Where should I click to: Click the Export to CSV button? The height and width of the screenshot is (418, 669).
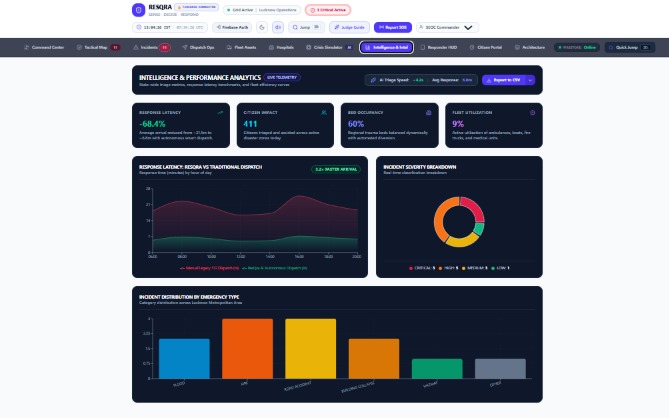504,80
